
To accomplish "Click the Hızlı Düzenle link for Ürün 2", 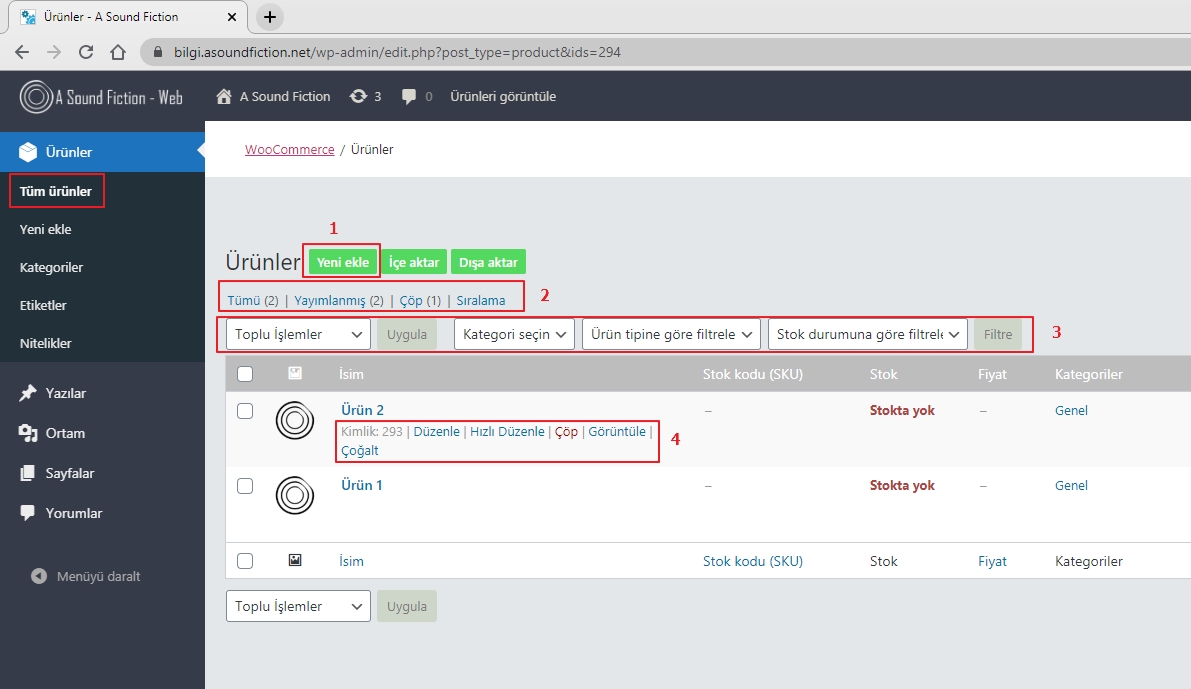I will point(507,432).
